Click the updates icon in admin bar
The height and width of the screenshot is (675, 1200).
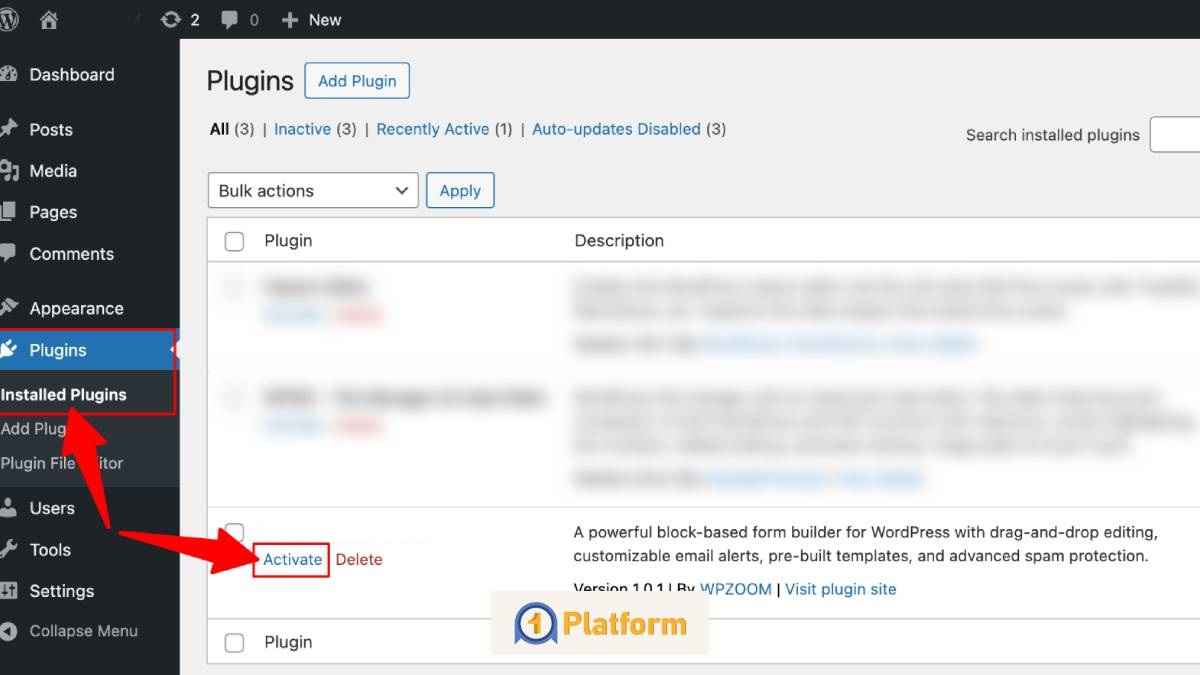[171, 20]
